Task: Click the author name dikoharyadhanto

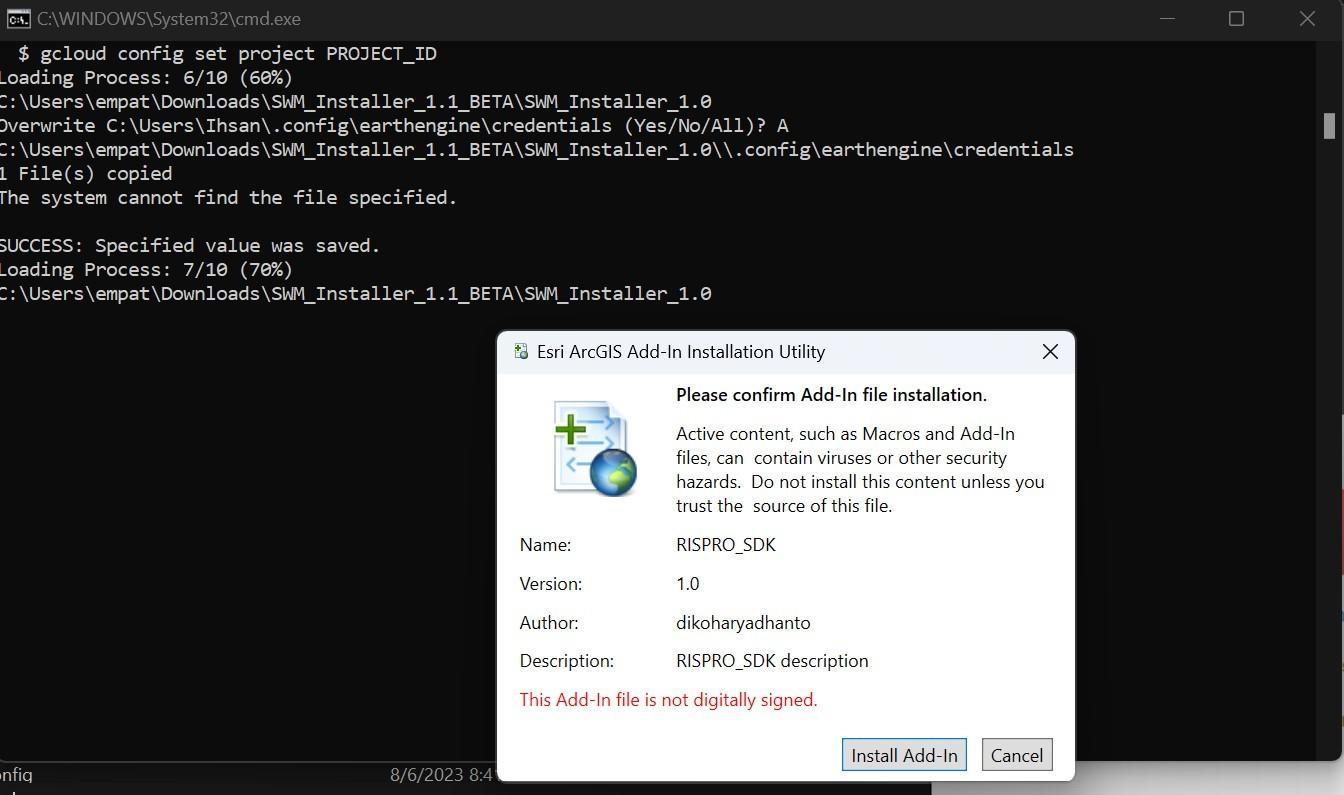Action: point(743,623)
